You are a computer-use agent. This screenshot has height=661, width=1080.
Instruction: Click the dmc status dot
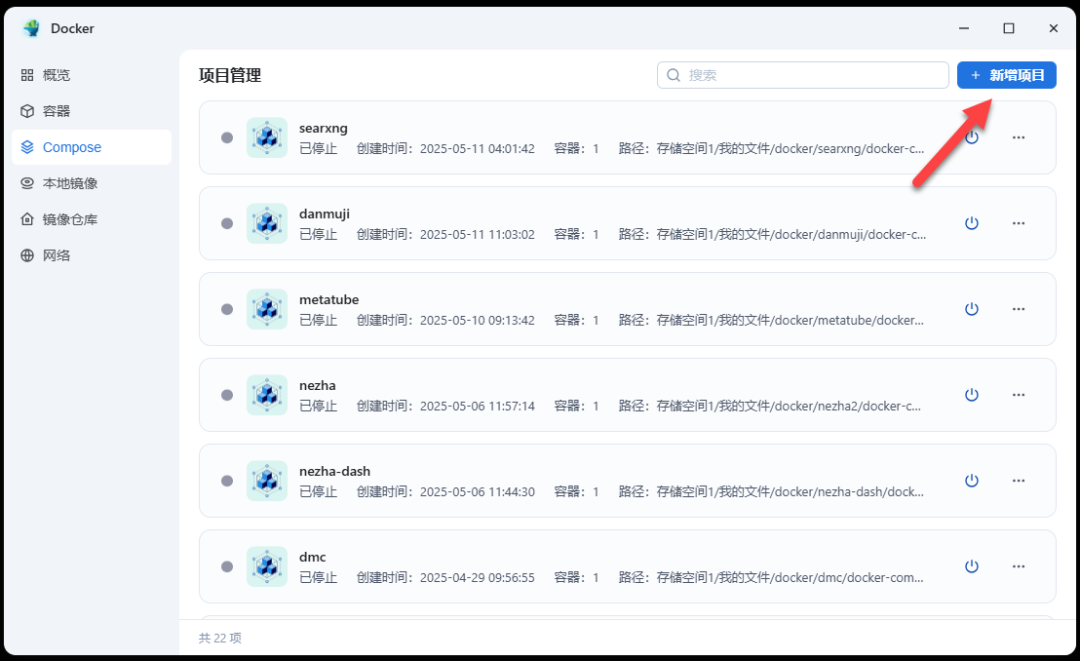click(x=227, y=567)
